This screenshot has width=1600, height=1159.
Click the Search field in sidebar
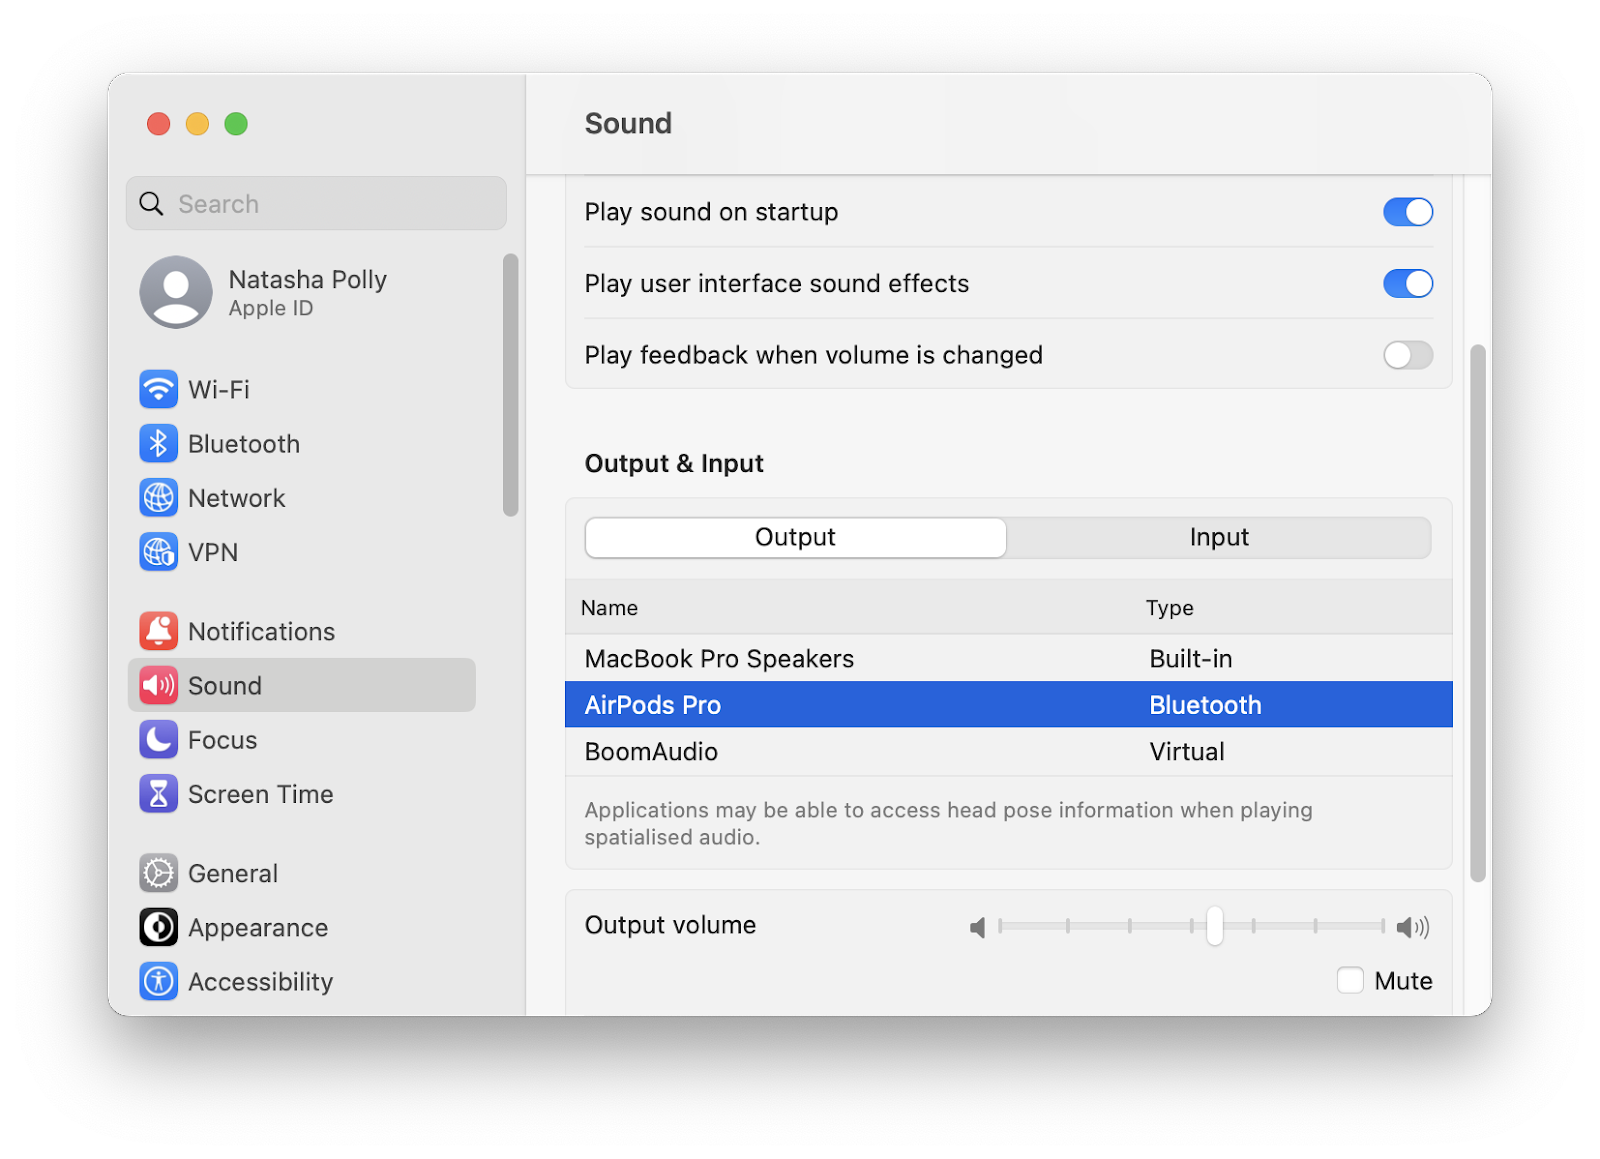(x=316, y=203)
